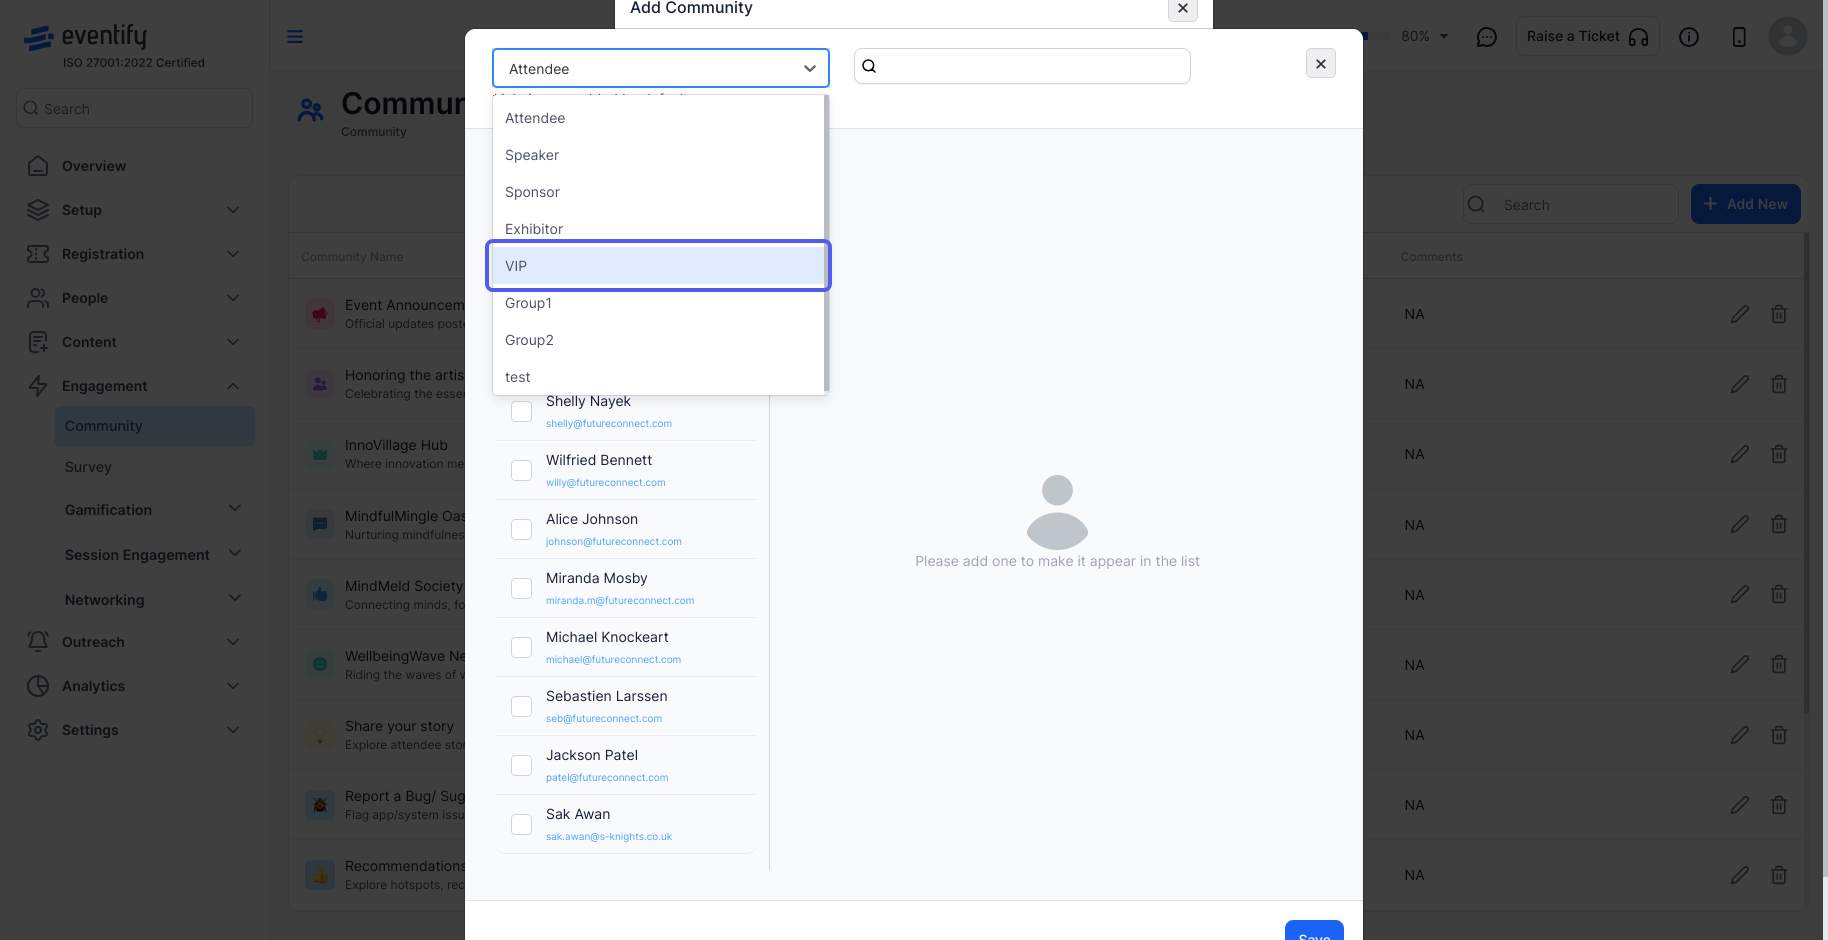Screen dimensions: 1828x940
Task: Check the box for Shelly Nayek
Action: point(521,411)
